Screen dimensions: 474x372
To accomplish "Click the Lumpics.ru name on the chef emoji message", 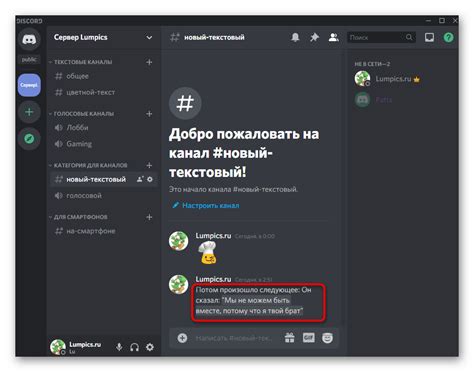I will click(213, 236).
